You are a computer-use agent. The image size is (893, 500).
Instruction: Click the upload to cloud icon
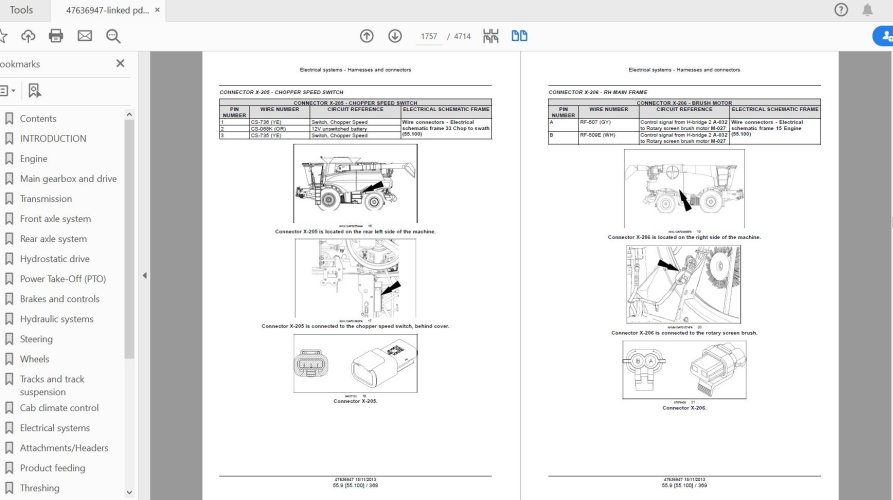pos(28,36)
